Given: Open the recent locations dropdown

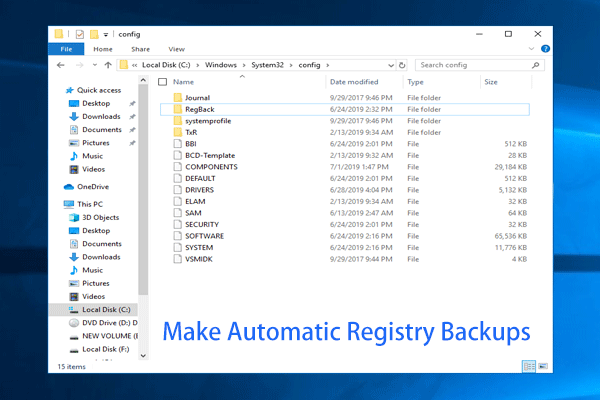Looking at the screenshot, I should 95,65.
